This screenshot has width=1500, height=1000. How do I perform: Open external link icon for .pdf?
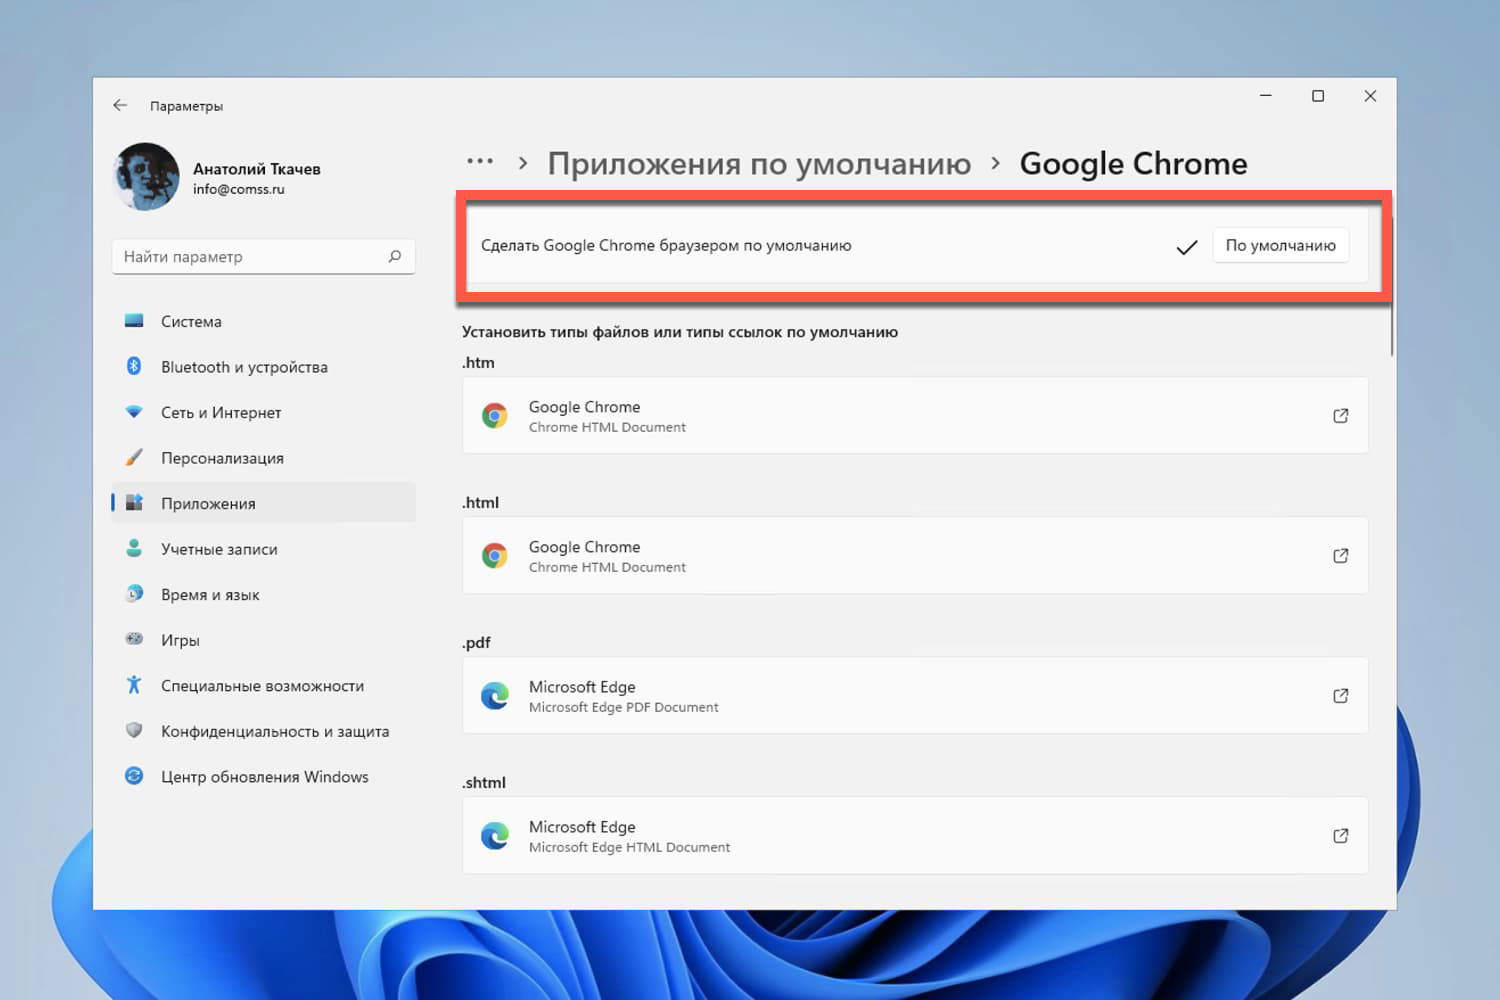click(x=1341, y=695)
